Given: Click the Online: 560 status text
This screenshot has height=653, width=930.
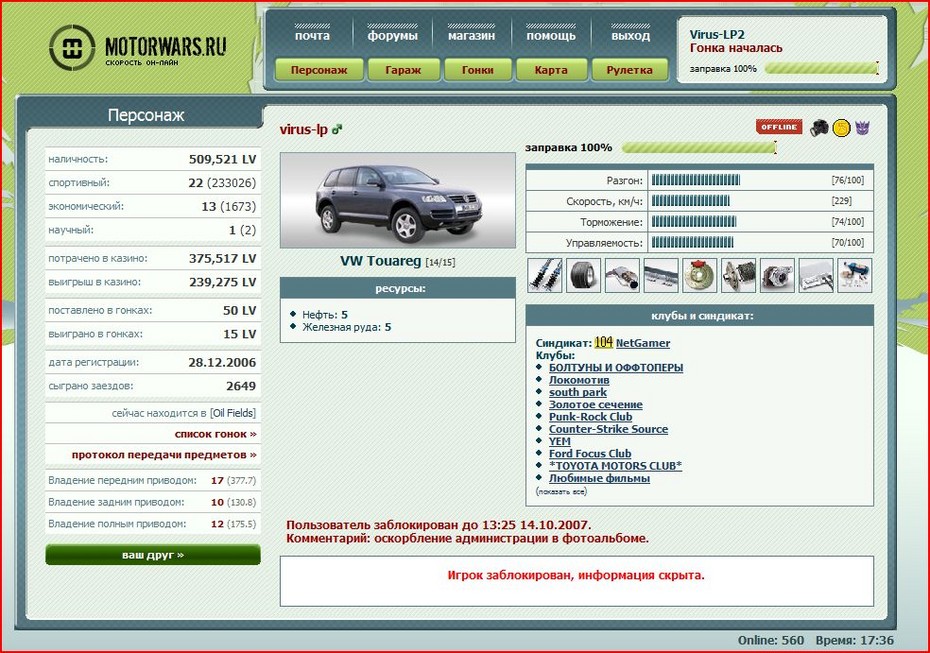Looking at the screenshot, I should pyautogui.click(x=771, y=640).
